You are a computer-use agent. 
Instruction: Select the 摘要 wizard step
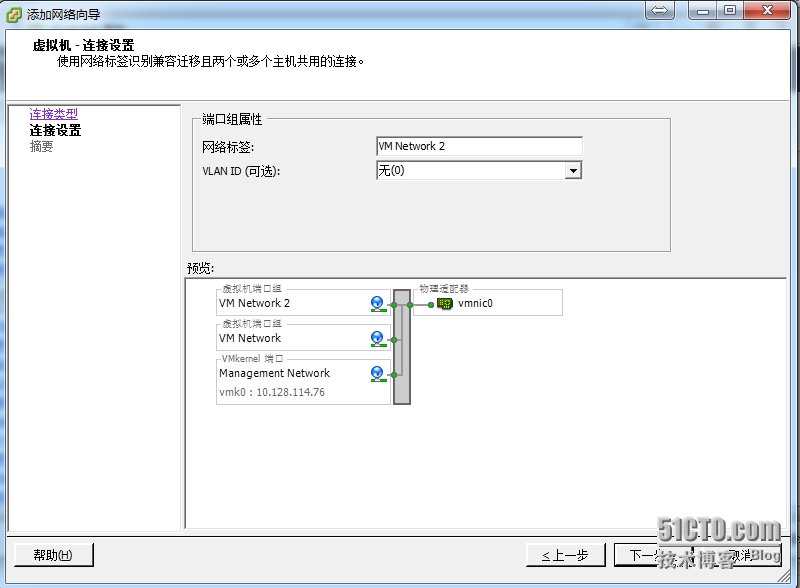click(41, 146)
